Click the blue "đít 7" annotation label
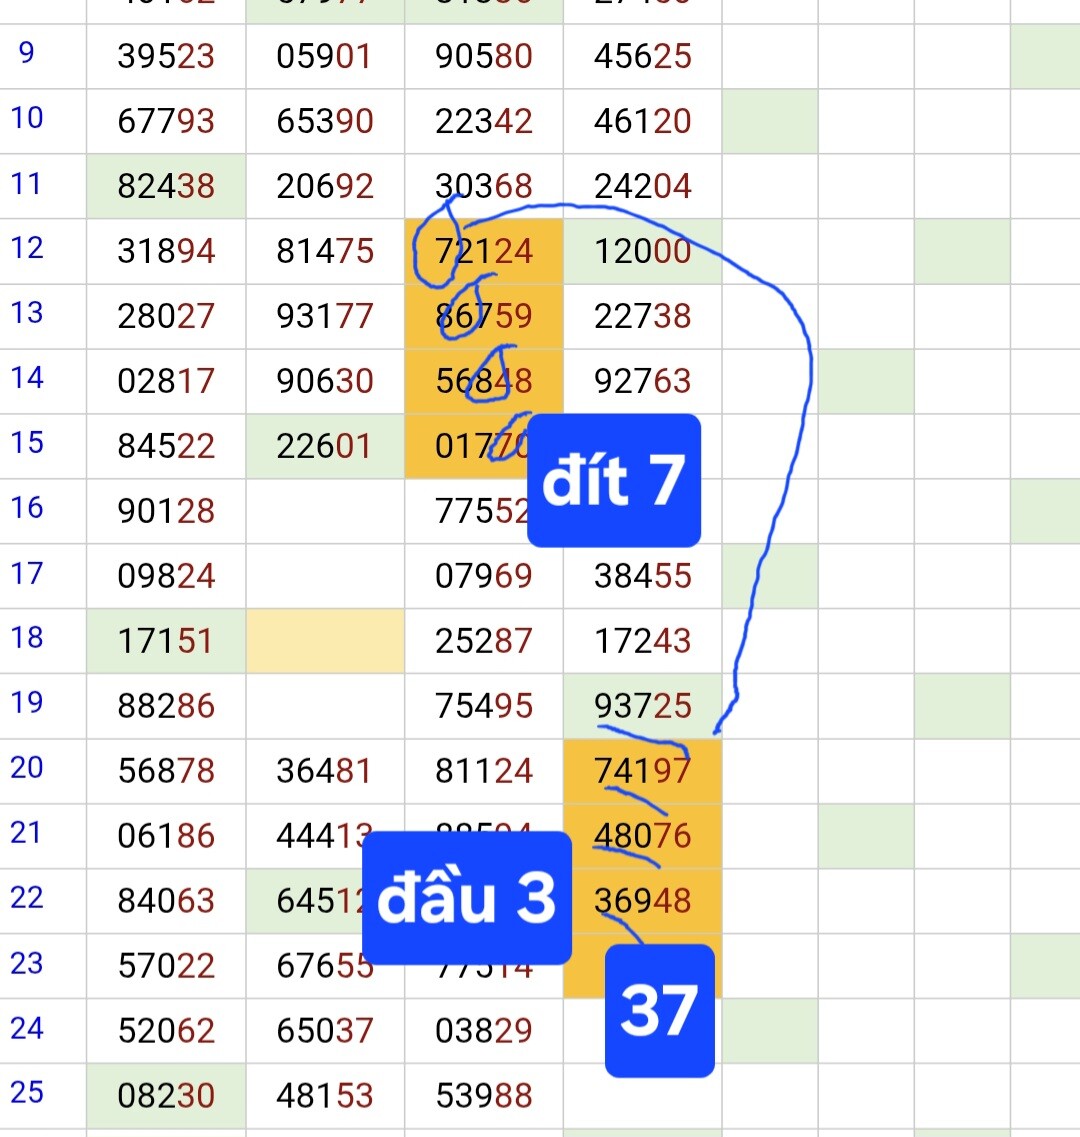The image size is (1080, 1137). [x=613, y=481]
